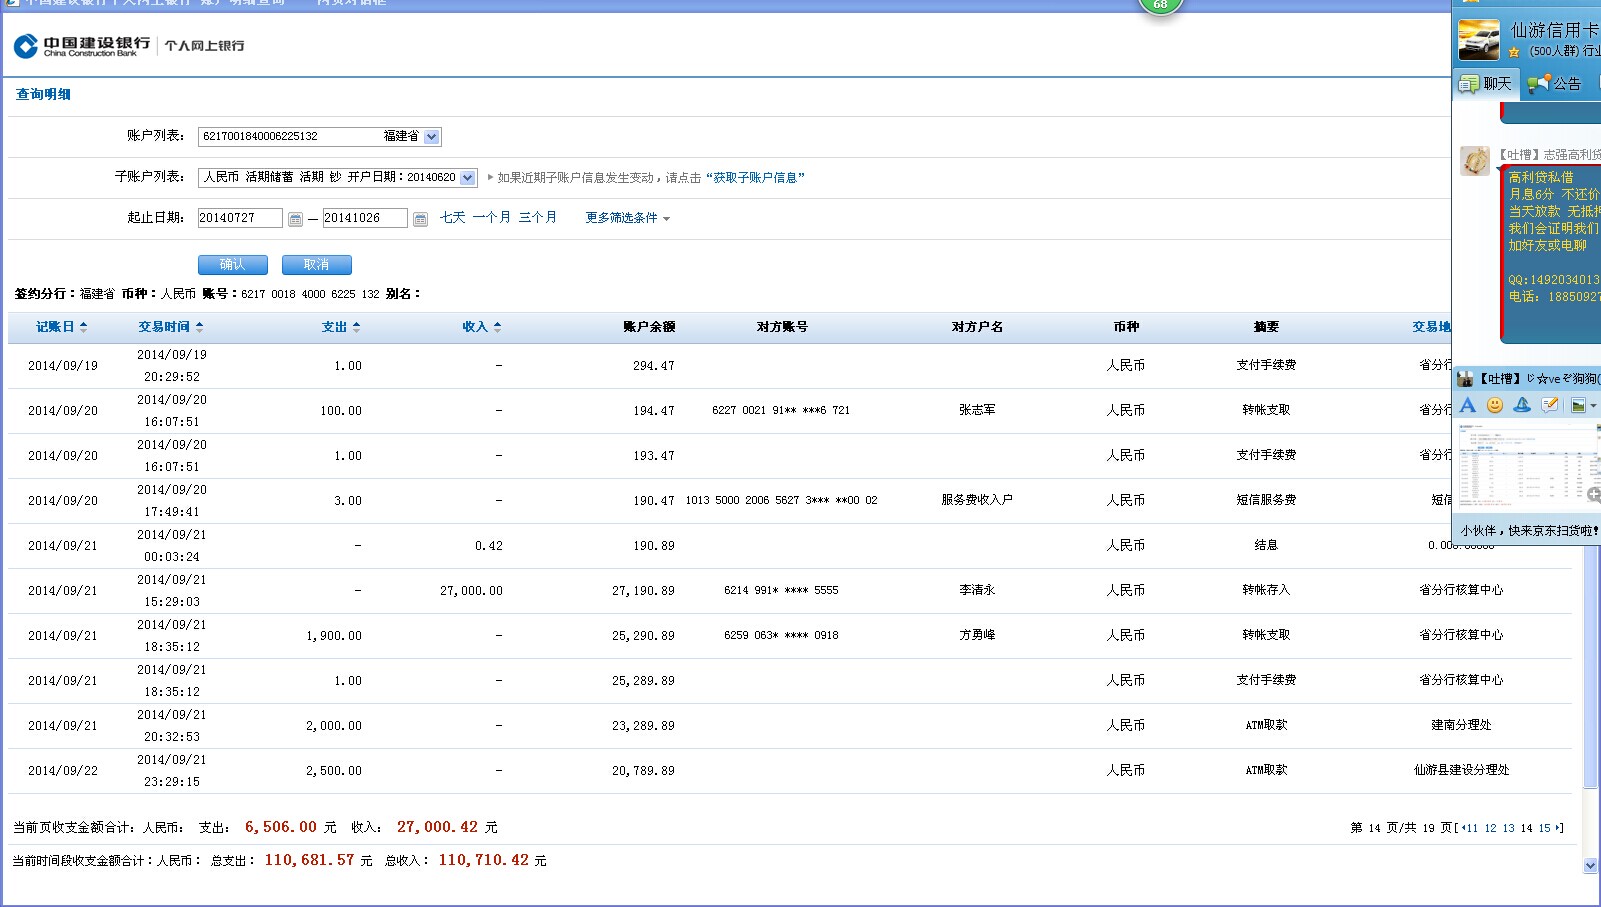Image resolution: width=1601 pixels, height=907 pixels.
Task: Sort table by 记账日 column
Action: coord(61,327)
